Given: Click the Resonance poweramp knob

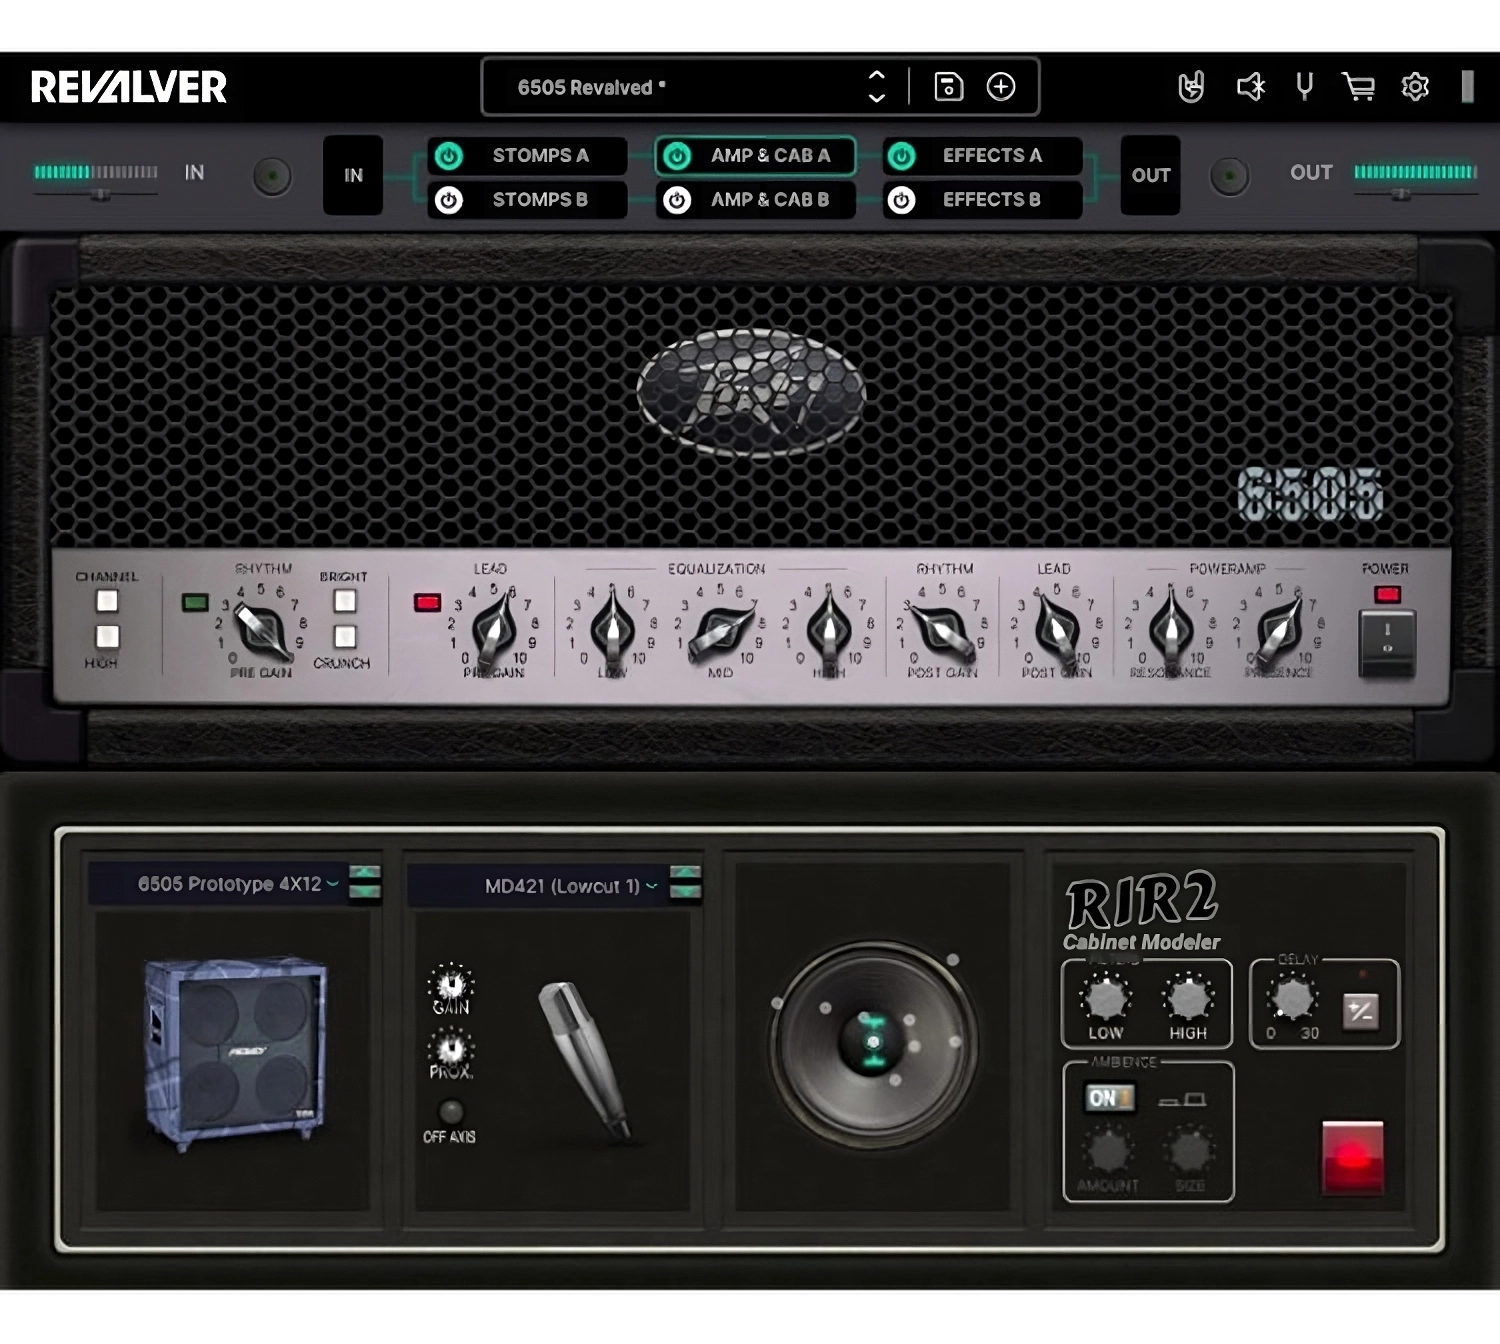Looking at the screenshot, I should (1170, 631).
